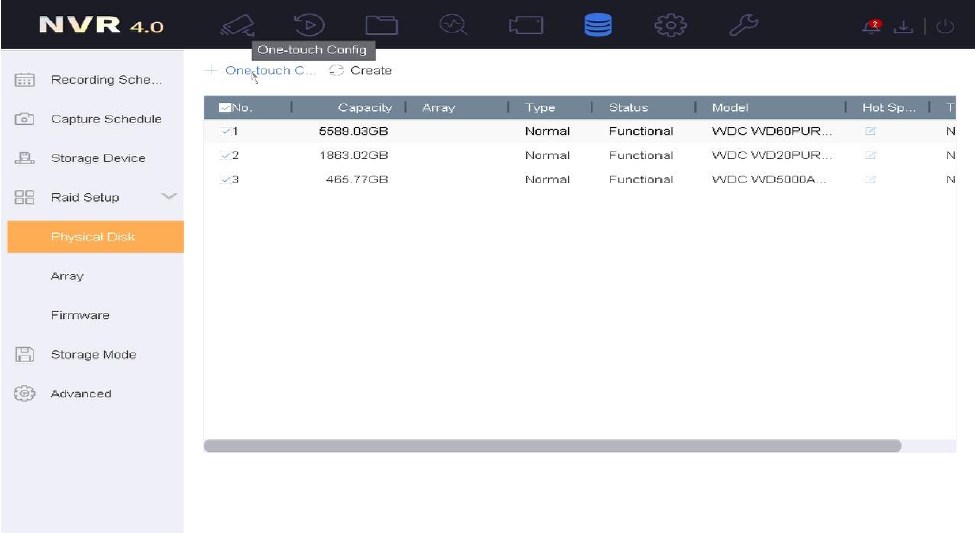Edit hot spare for disk 1
Viewport: 975px width, 533px height.
[869, 131]
